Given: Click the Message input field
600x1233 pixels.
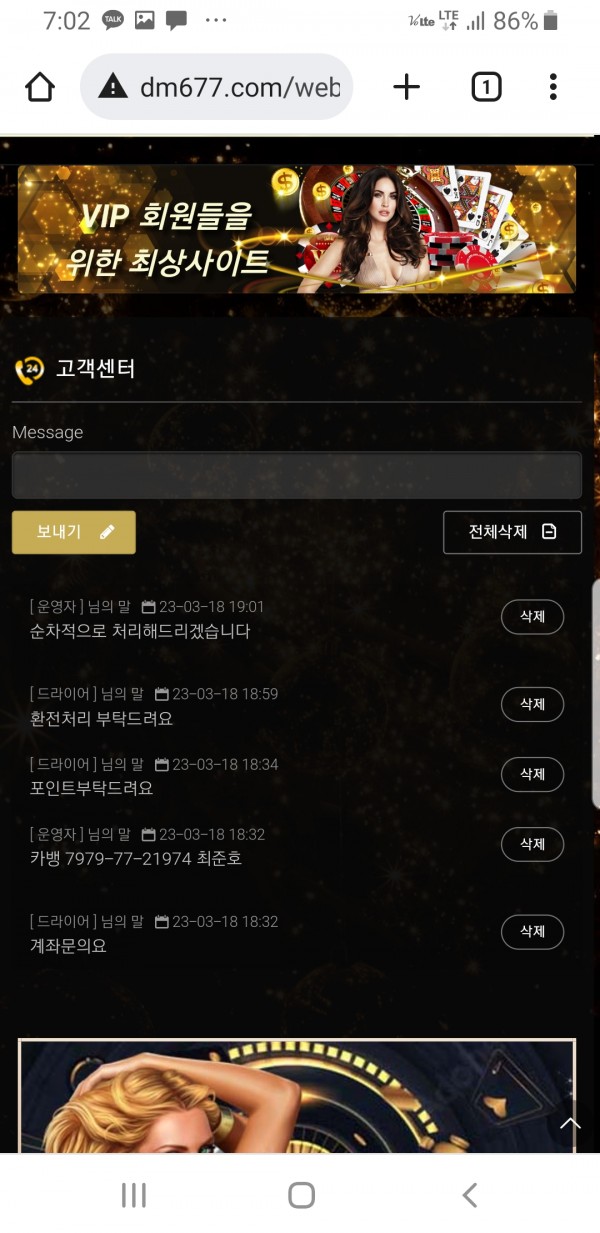Looking at the screenshot, I should tap(296, 475).
